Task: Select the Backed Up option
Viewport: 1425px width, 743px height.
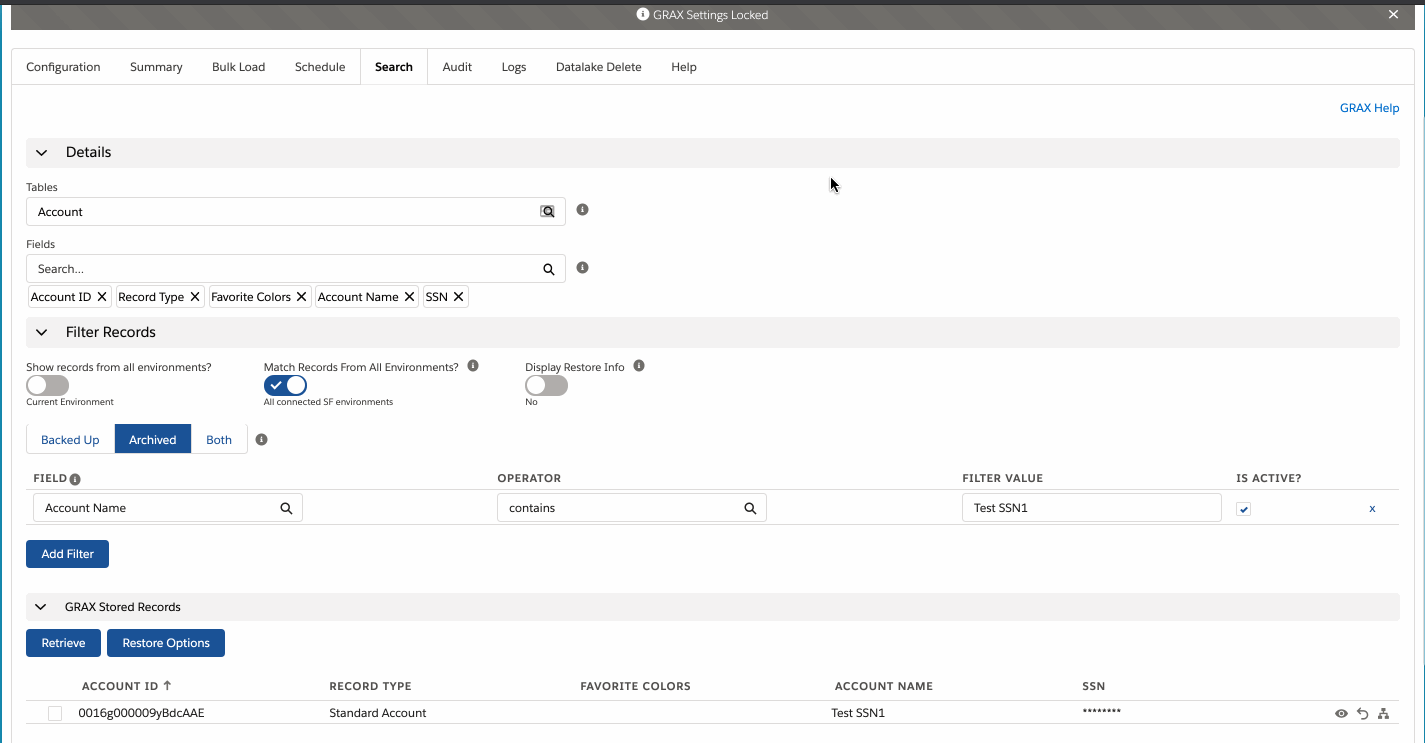Action: click(70, 440)
